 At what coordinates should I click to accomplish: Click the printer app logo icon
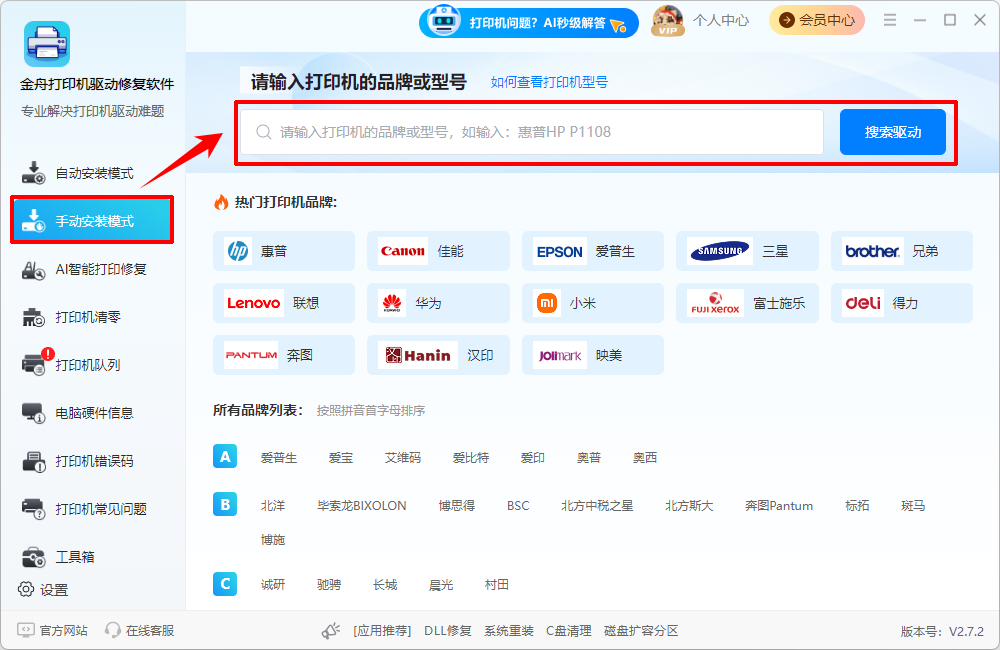[x=47, y=44]
